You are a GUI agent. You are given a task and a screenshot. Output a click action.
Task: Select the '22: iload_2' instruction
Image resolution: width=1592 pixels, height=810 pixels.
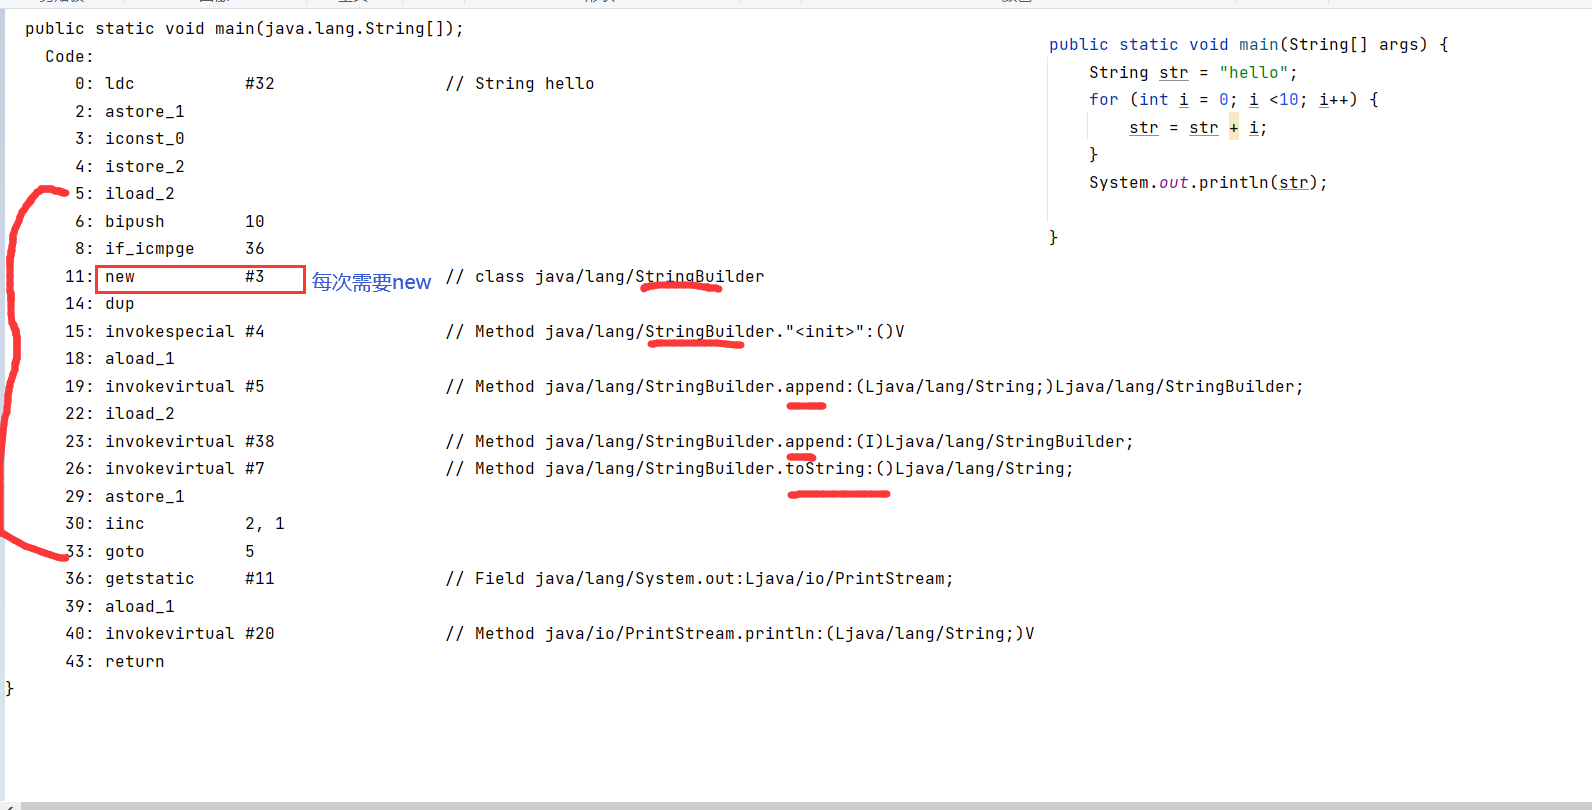(x=120, y=414)
